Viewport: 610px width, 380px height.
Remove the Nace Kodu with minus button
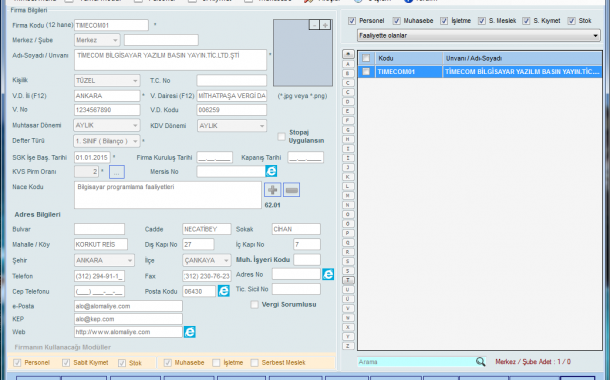[291, 190]
